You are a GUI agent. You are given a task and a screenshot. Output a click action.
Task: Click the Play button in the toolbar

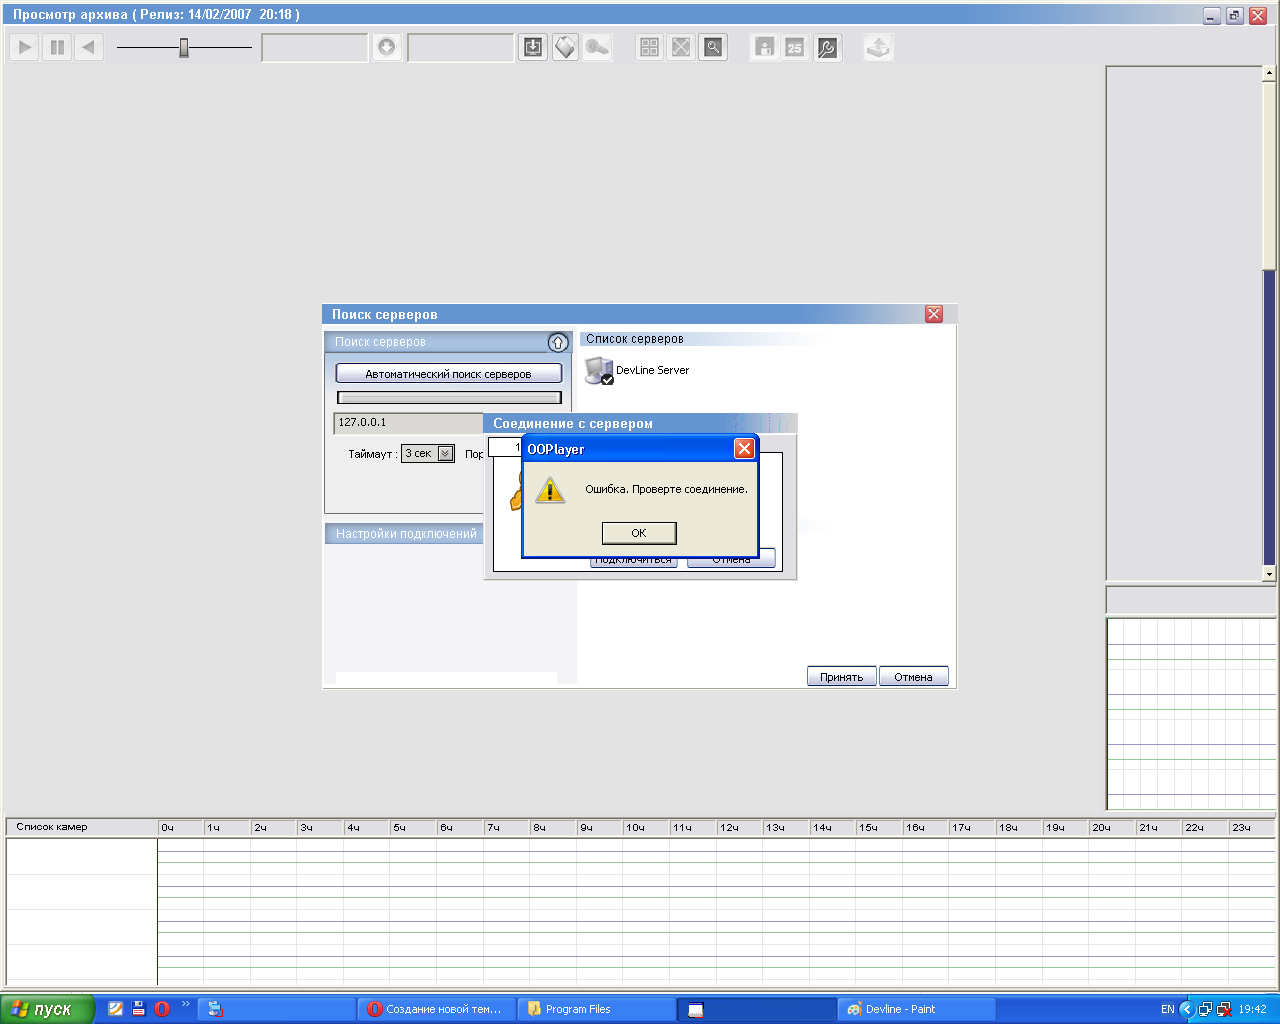pos(25,47)
